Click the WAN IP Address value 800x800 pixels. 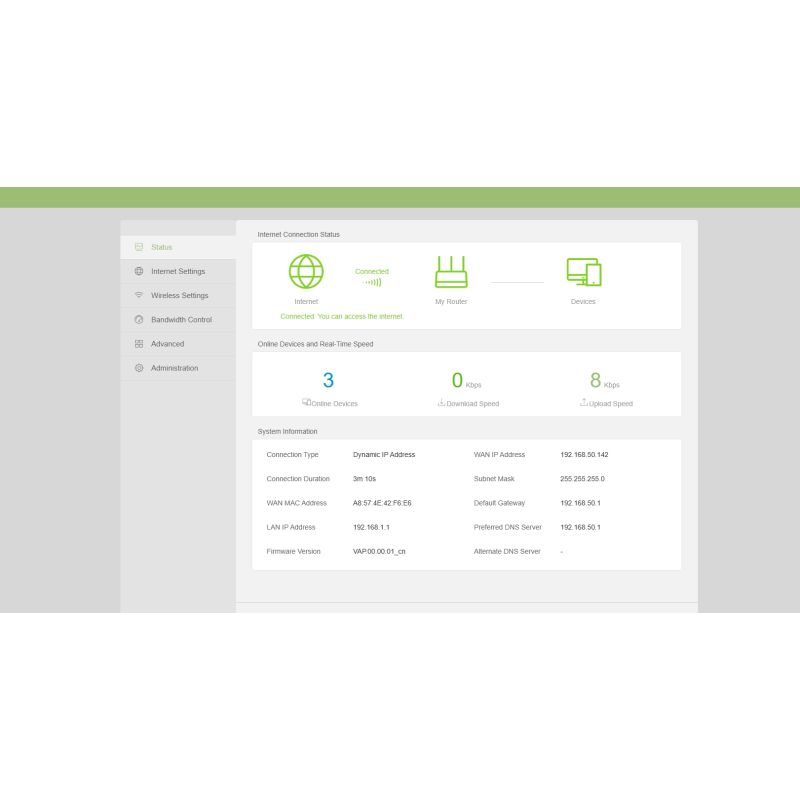(584, 455)
